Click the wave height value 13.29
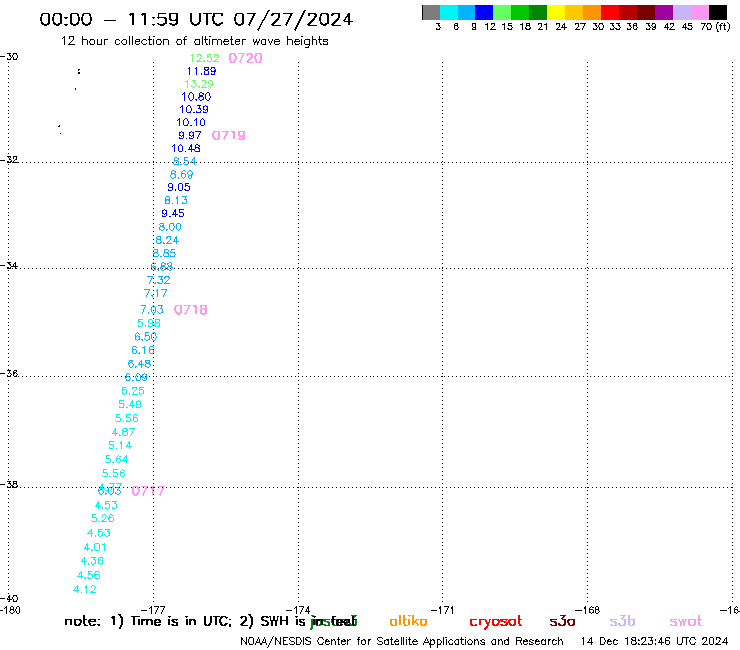Image resolution: width=740 pixels, height=650 pixels. coord(199,84)
